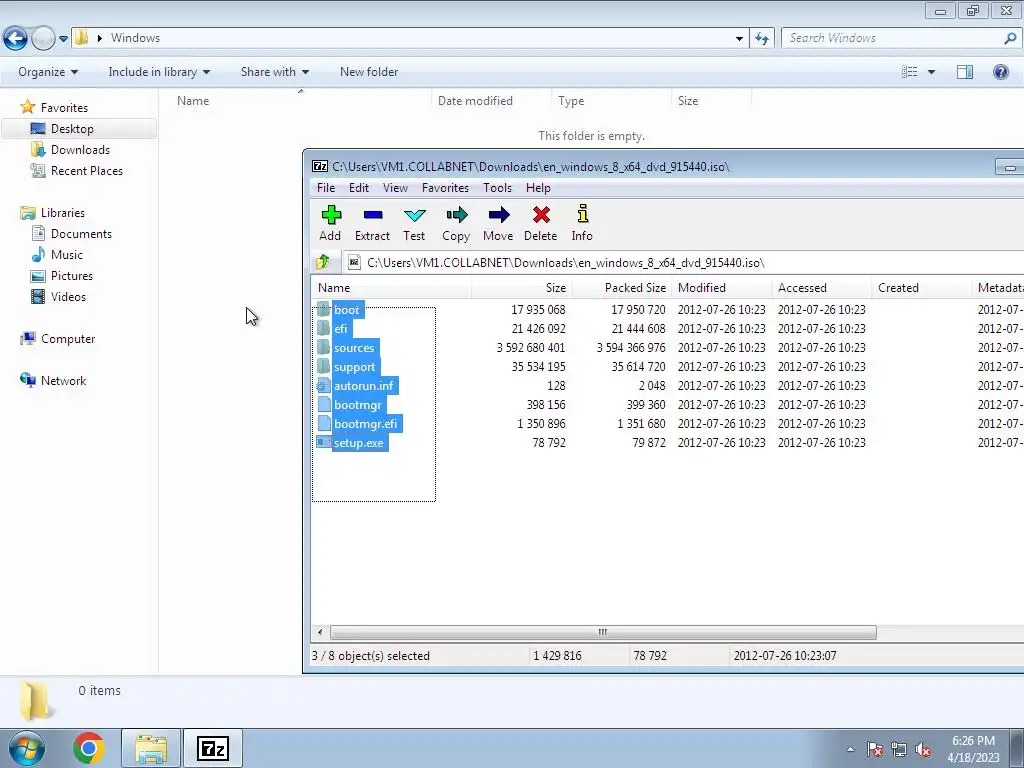The width and height of the screenshot is (1024, 768).
Task: Show the Explorer preview pane
Action: 965,72
